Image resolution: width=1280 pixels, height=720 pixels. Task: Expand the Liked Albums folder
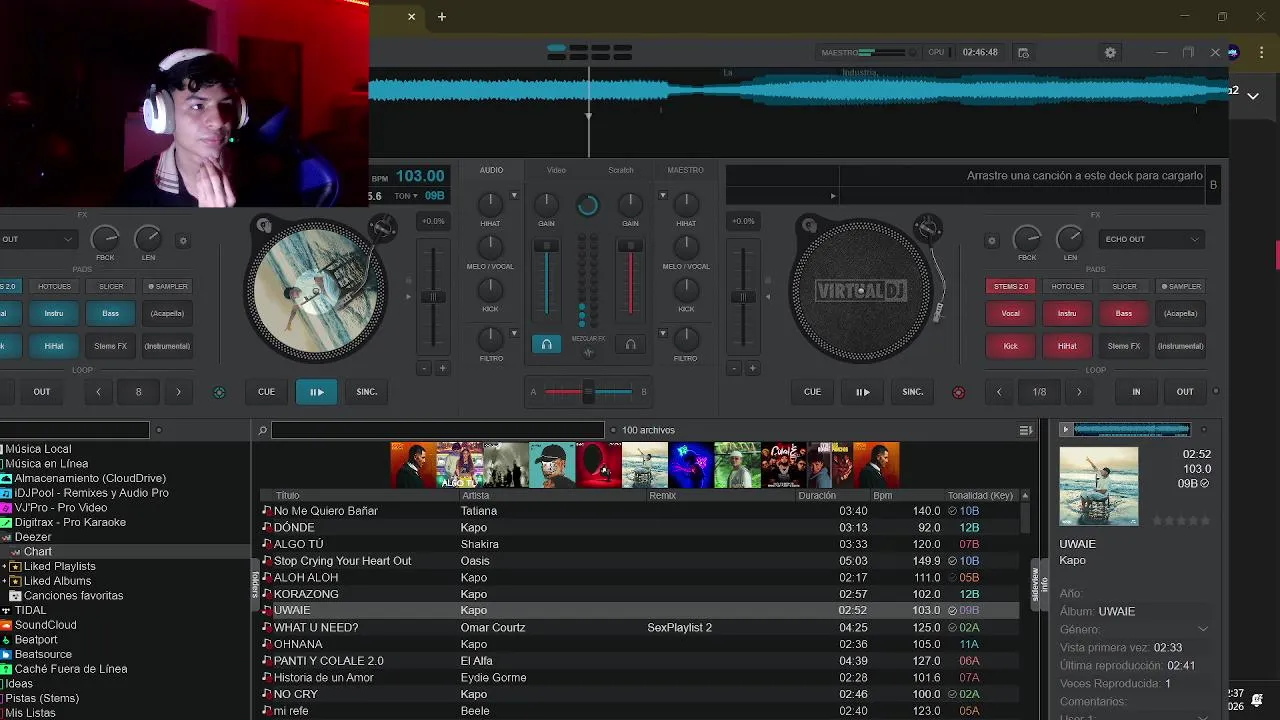click(x=4, y=581)
